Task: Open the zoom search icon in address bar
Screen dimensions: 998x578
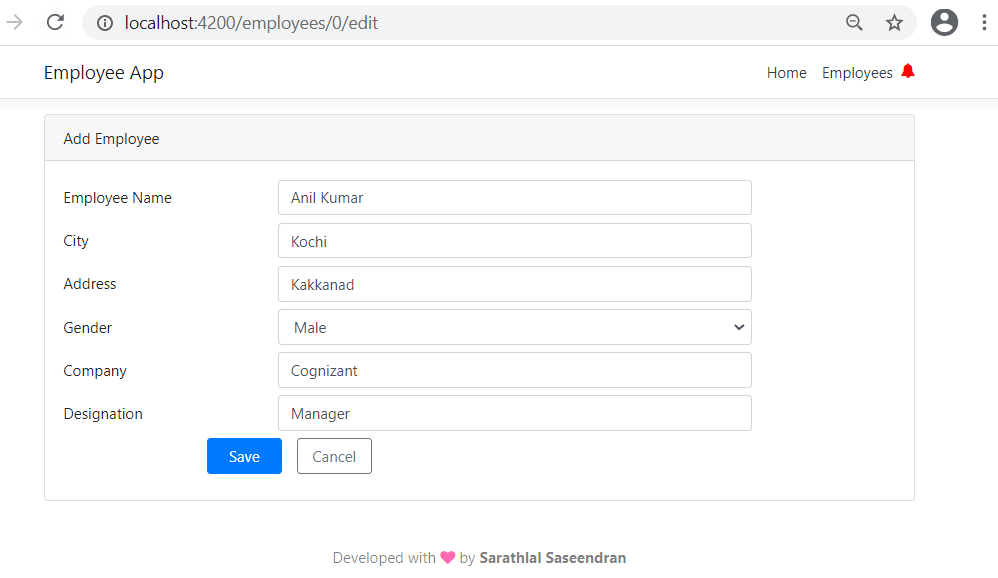Action: [854, 22]
